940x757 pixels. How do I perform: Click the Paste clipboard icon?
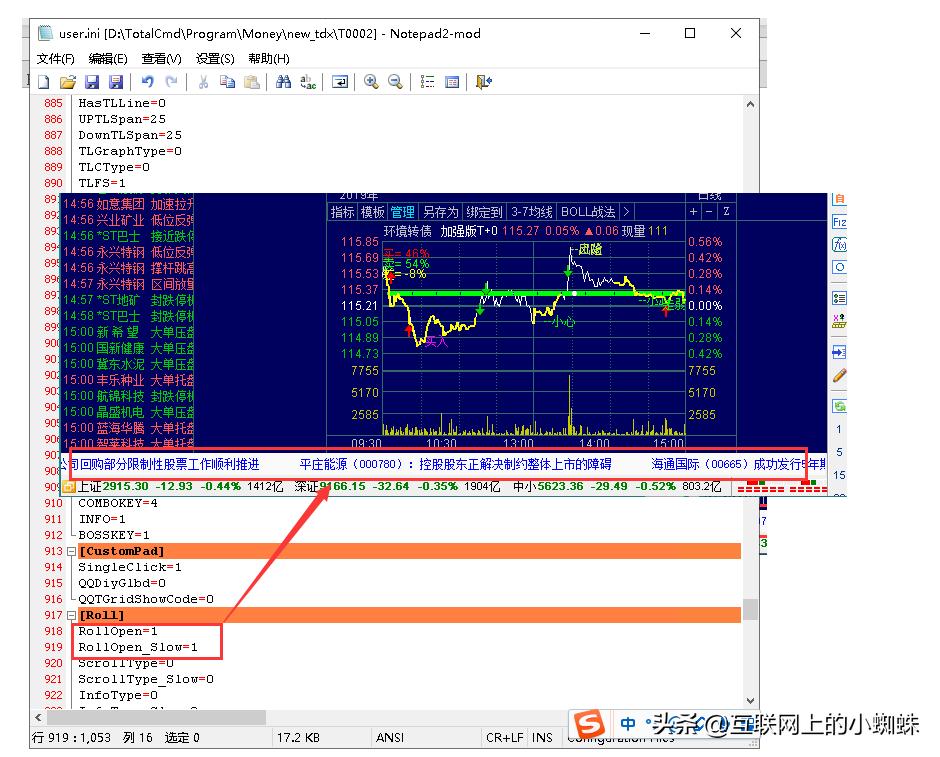(x=252, y=82)
